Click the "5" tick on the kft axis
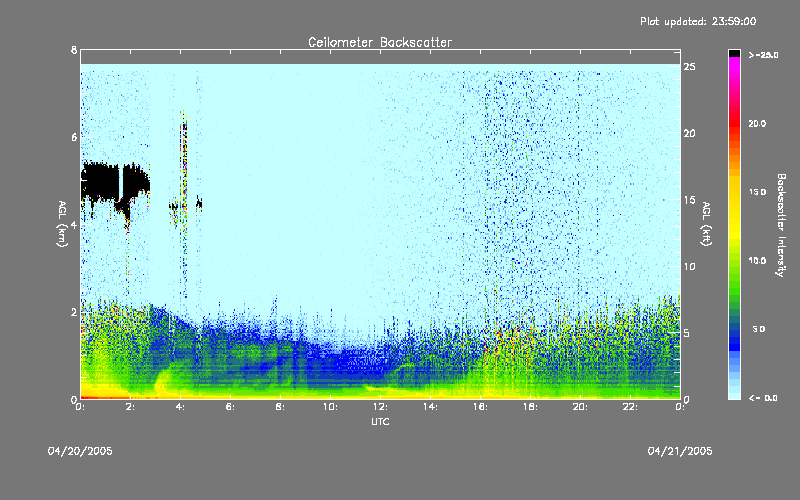Screen dimensions: 800x500 pyautogui.click(x=687, y=333)
